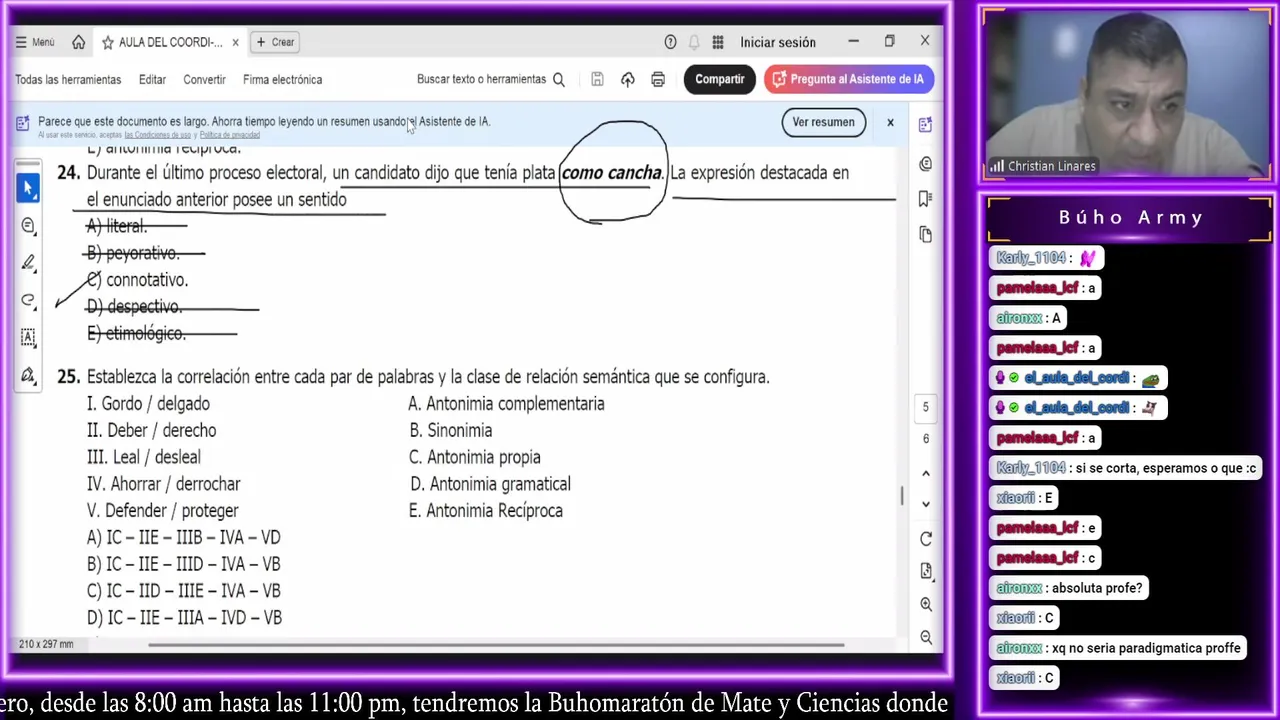This screenshot has width=1280, height=720.
Task: Click the Crear button
Action: [x=275, y=42]
